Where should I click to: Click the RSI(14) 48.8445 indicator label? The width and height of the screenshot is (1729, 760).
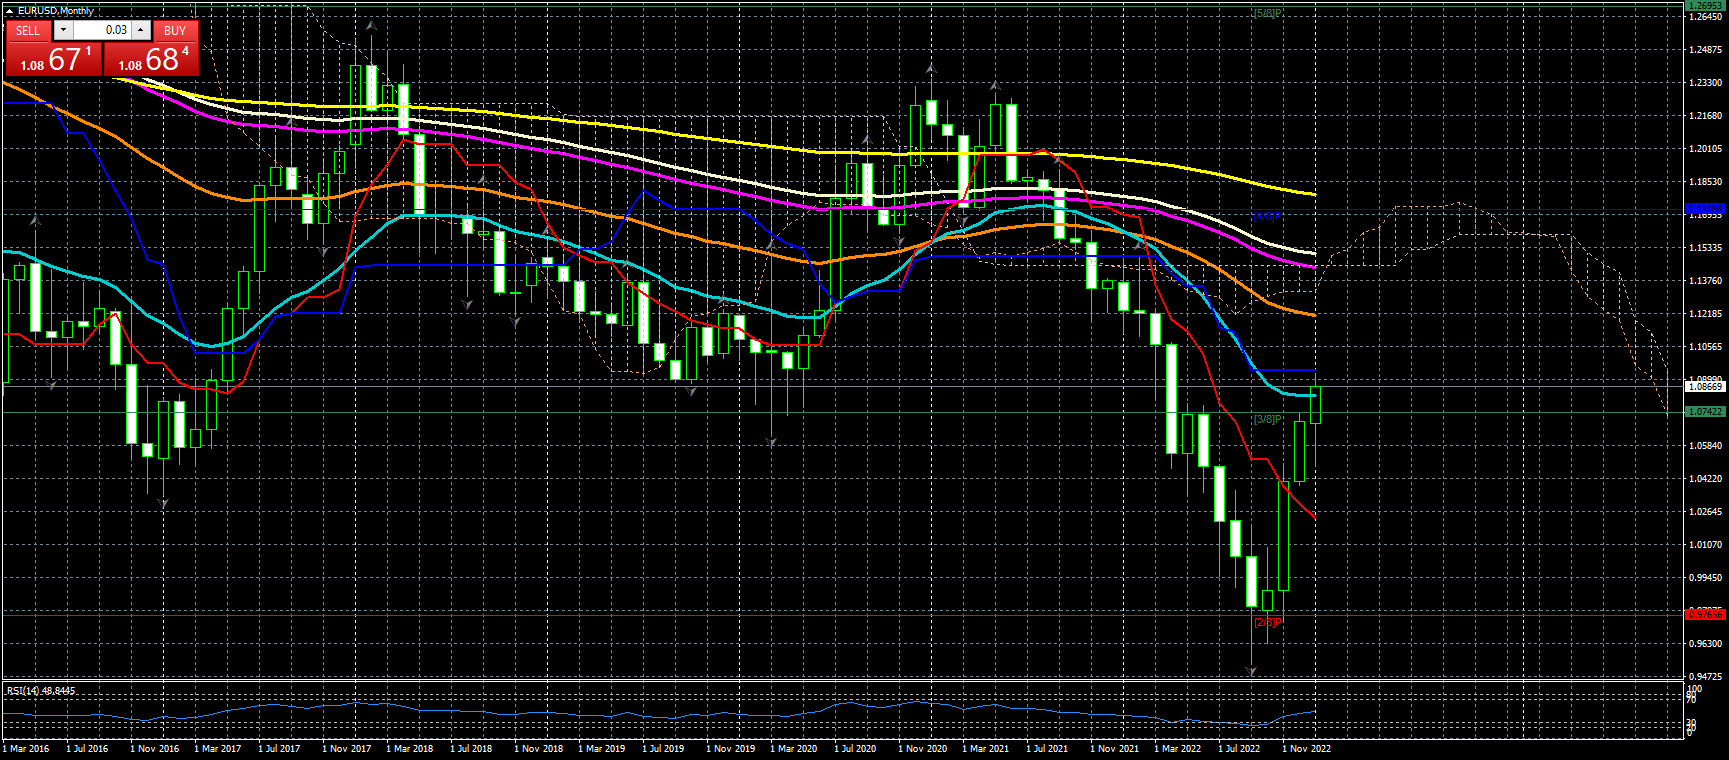pyautogui.click(x=41, y=691)
